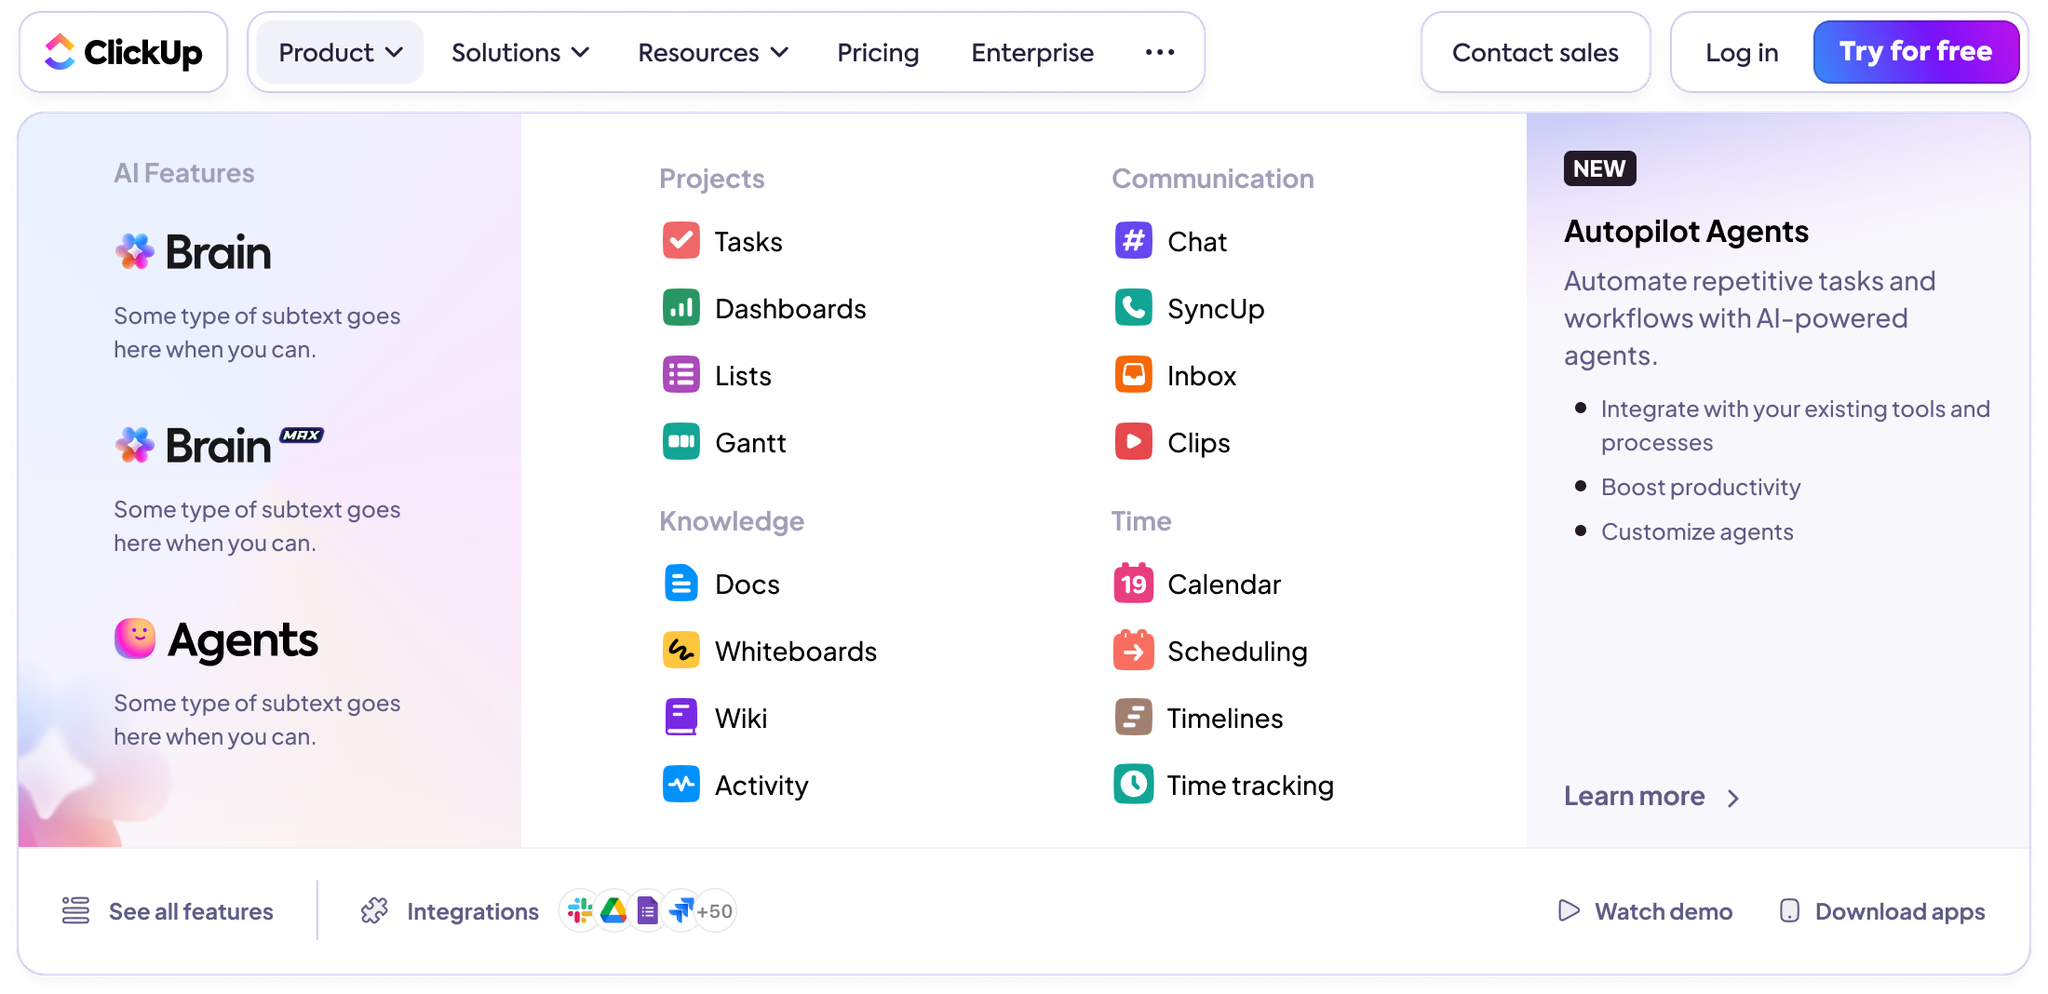Expand the Solutions dropdown

coord(520,52)
